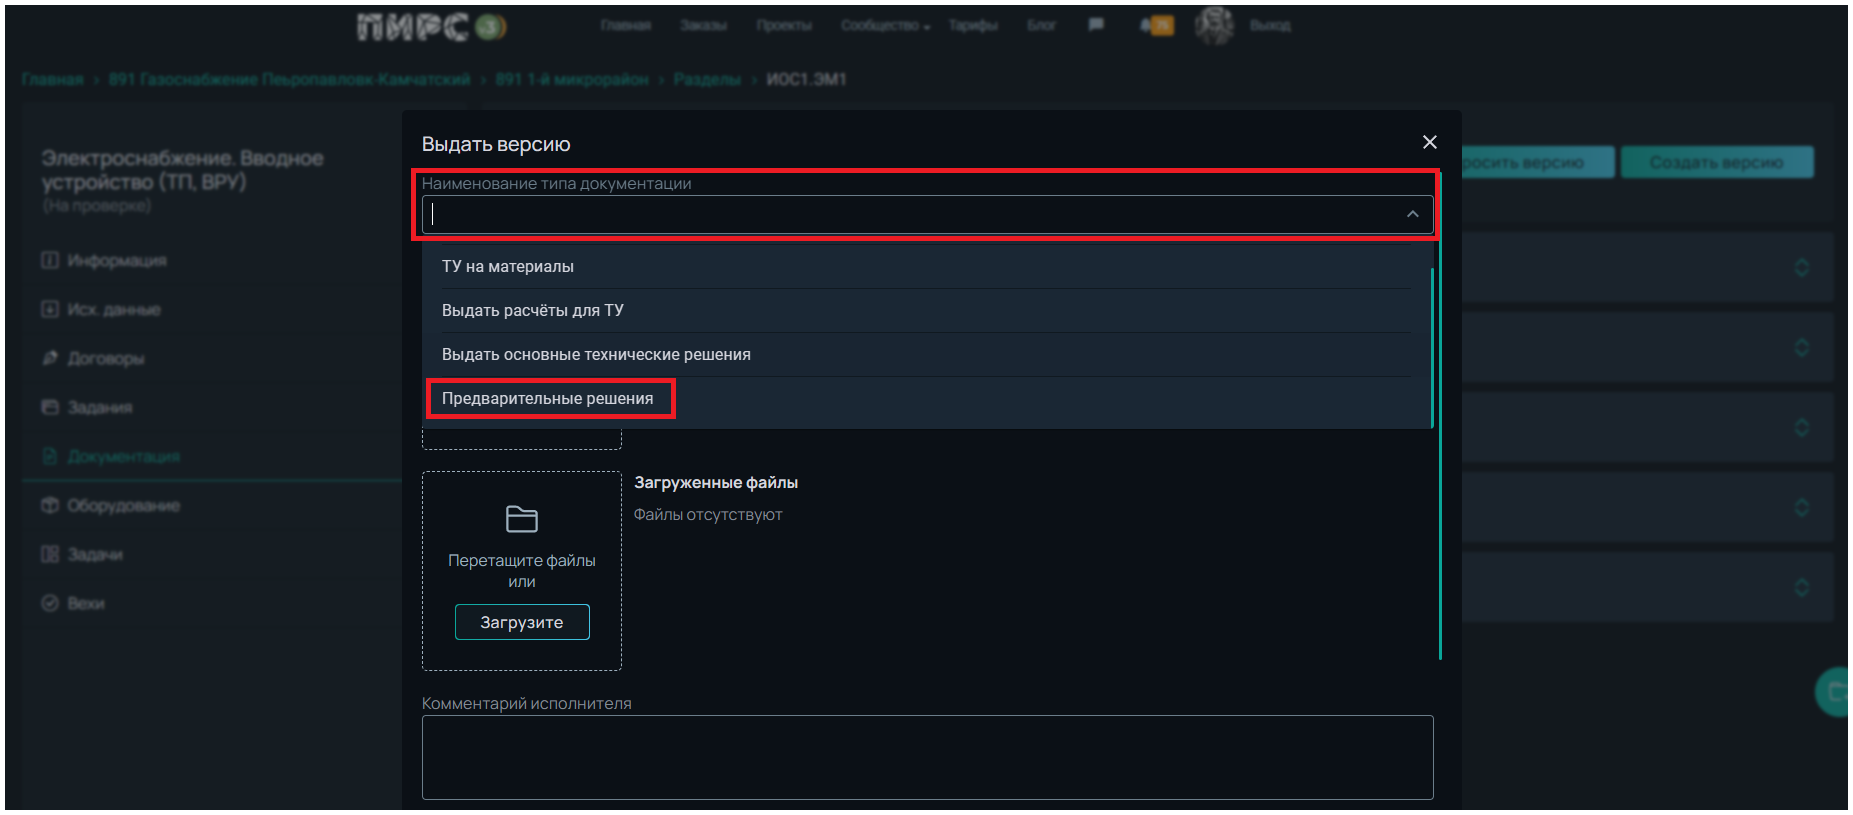Viewport: 1853px width, 815px height.
Task: Open 'Задачи' in the sidebar
Action: [95, 555]
